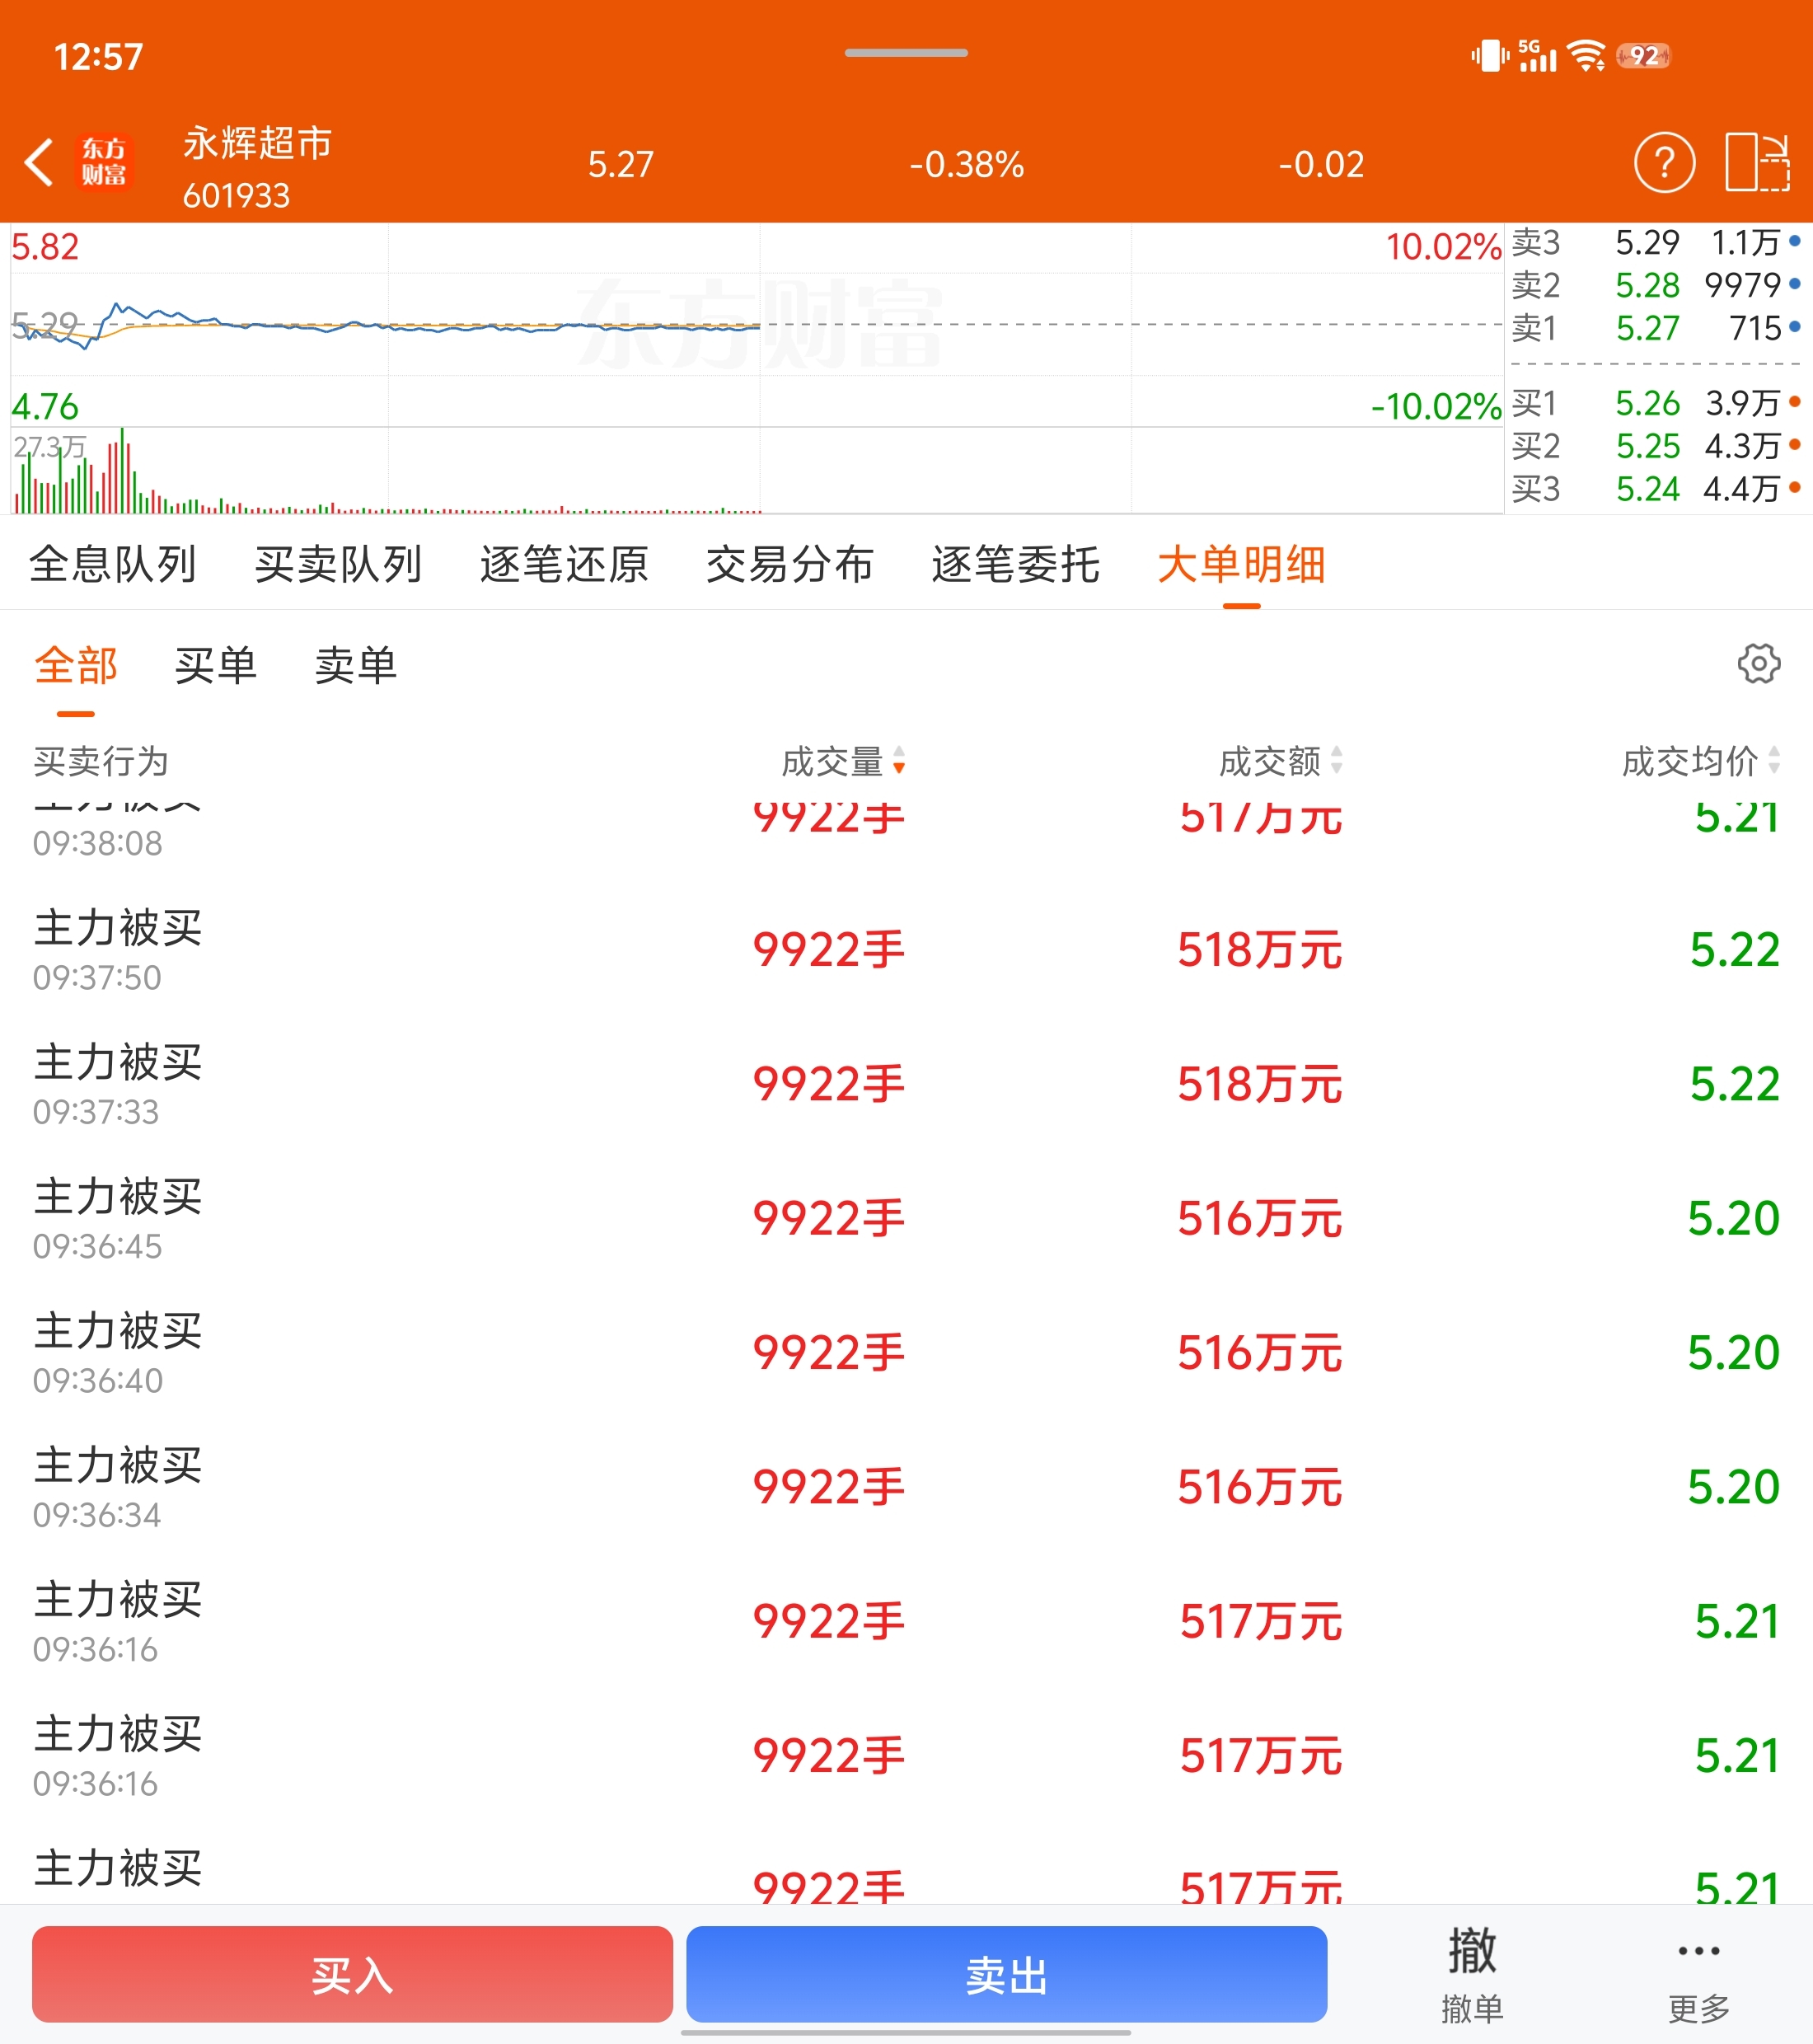
Task: Sort by 成交量 column arrows
Action: pos(899,761)
